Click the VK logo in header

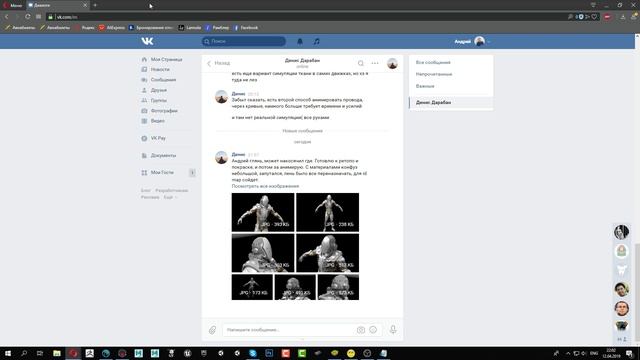pyautogui.click(x=147, y=41)
